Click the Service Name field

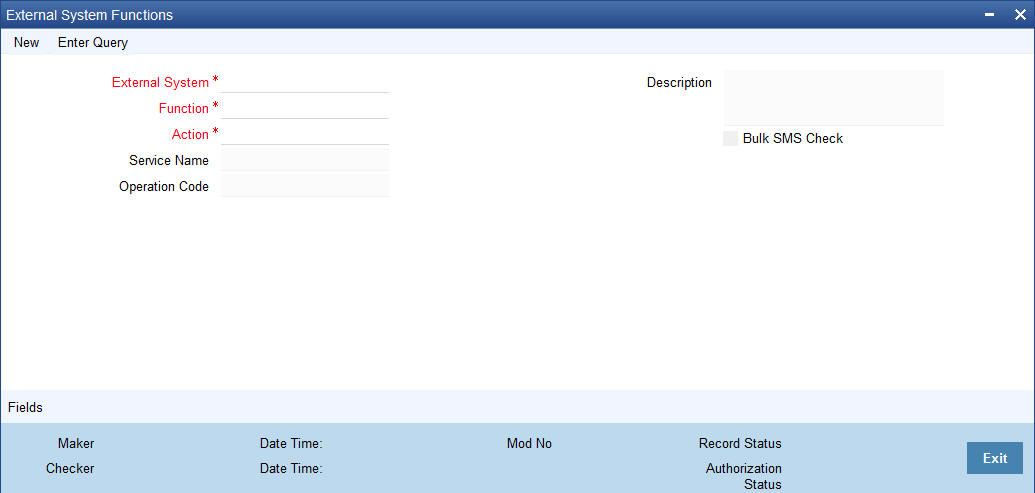tap(305, 160)
